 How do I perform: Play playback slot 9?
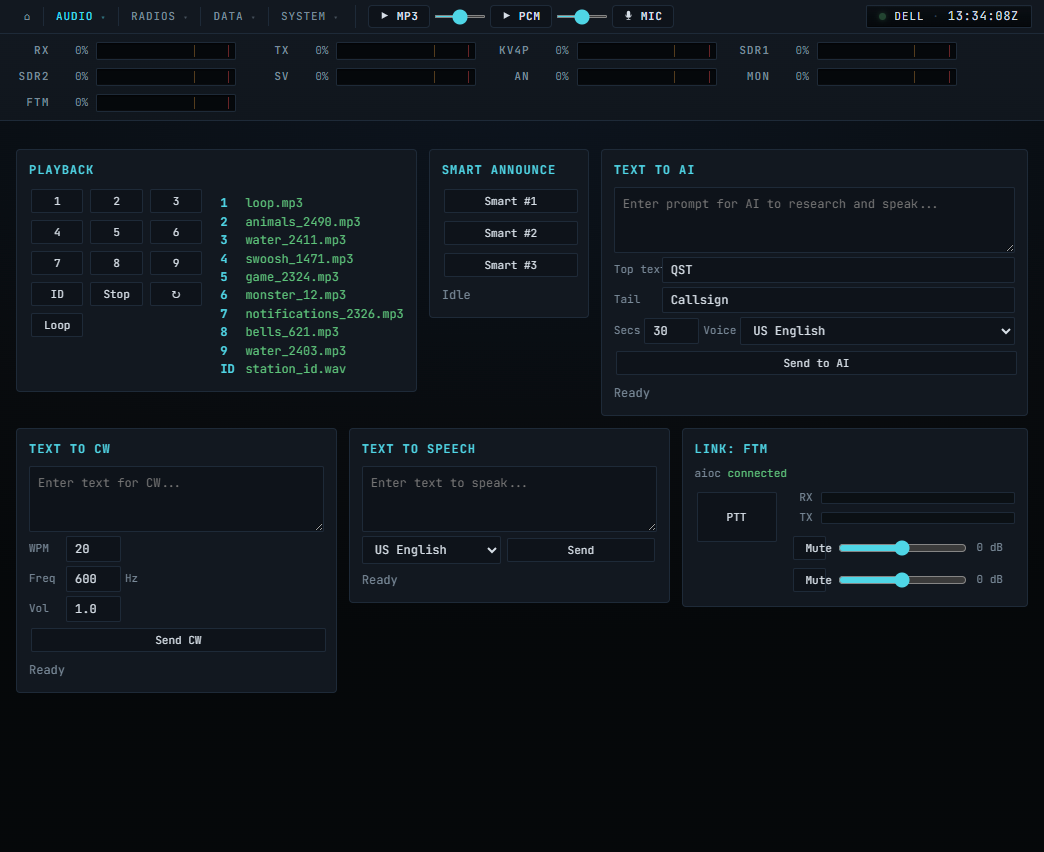[x=176, y=263]
